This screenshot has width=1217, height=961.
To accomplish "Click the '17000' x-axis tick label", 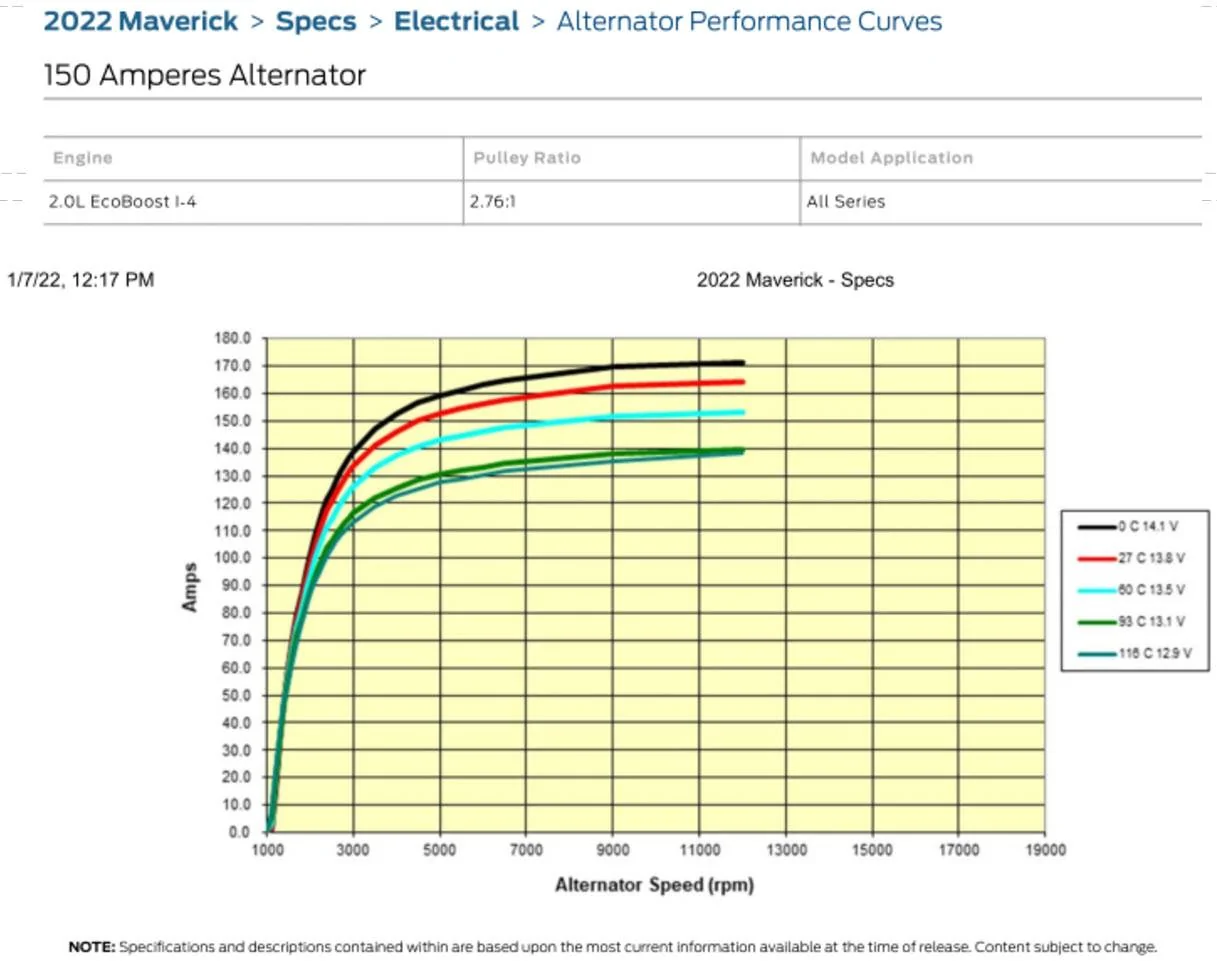I will 958,851.
